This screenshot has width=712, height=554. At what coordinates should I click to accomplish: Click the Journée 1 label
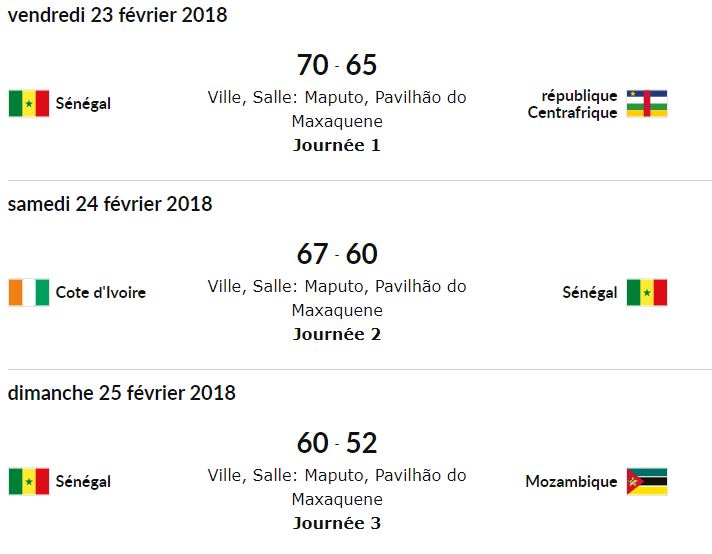pyautogui.click(x=337, y=145)
